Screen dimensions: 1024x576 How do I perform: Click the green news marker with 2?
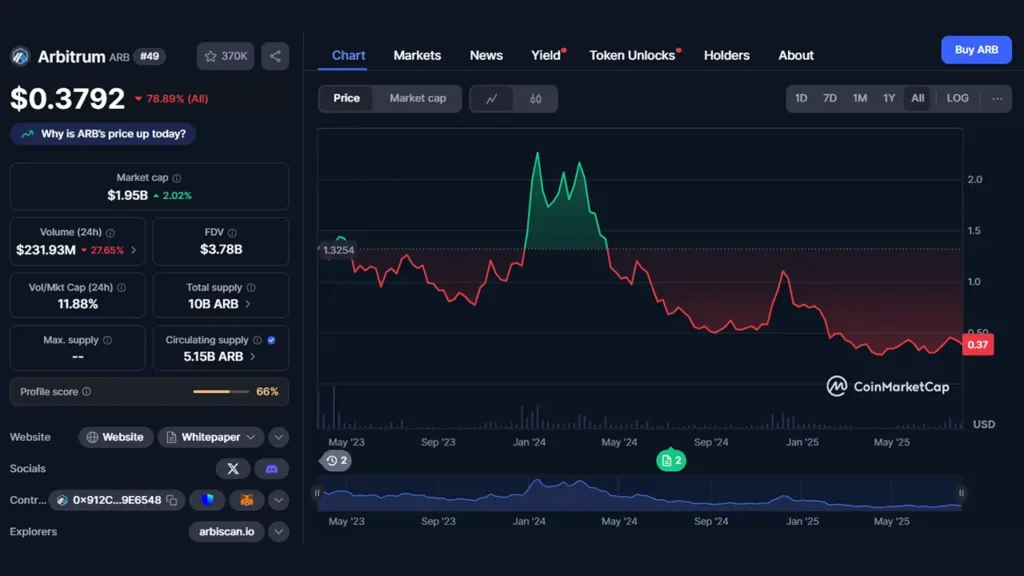coord(671,460)
